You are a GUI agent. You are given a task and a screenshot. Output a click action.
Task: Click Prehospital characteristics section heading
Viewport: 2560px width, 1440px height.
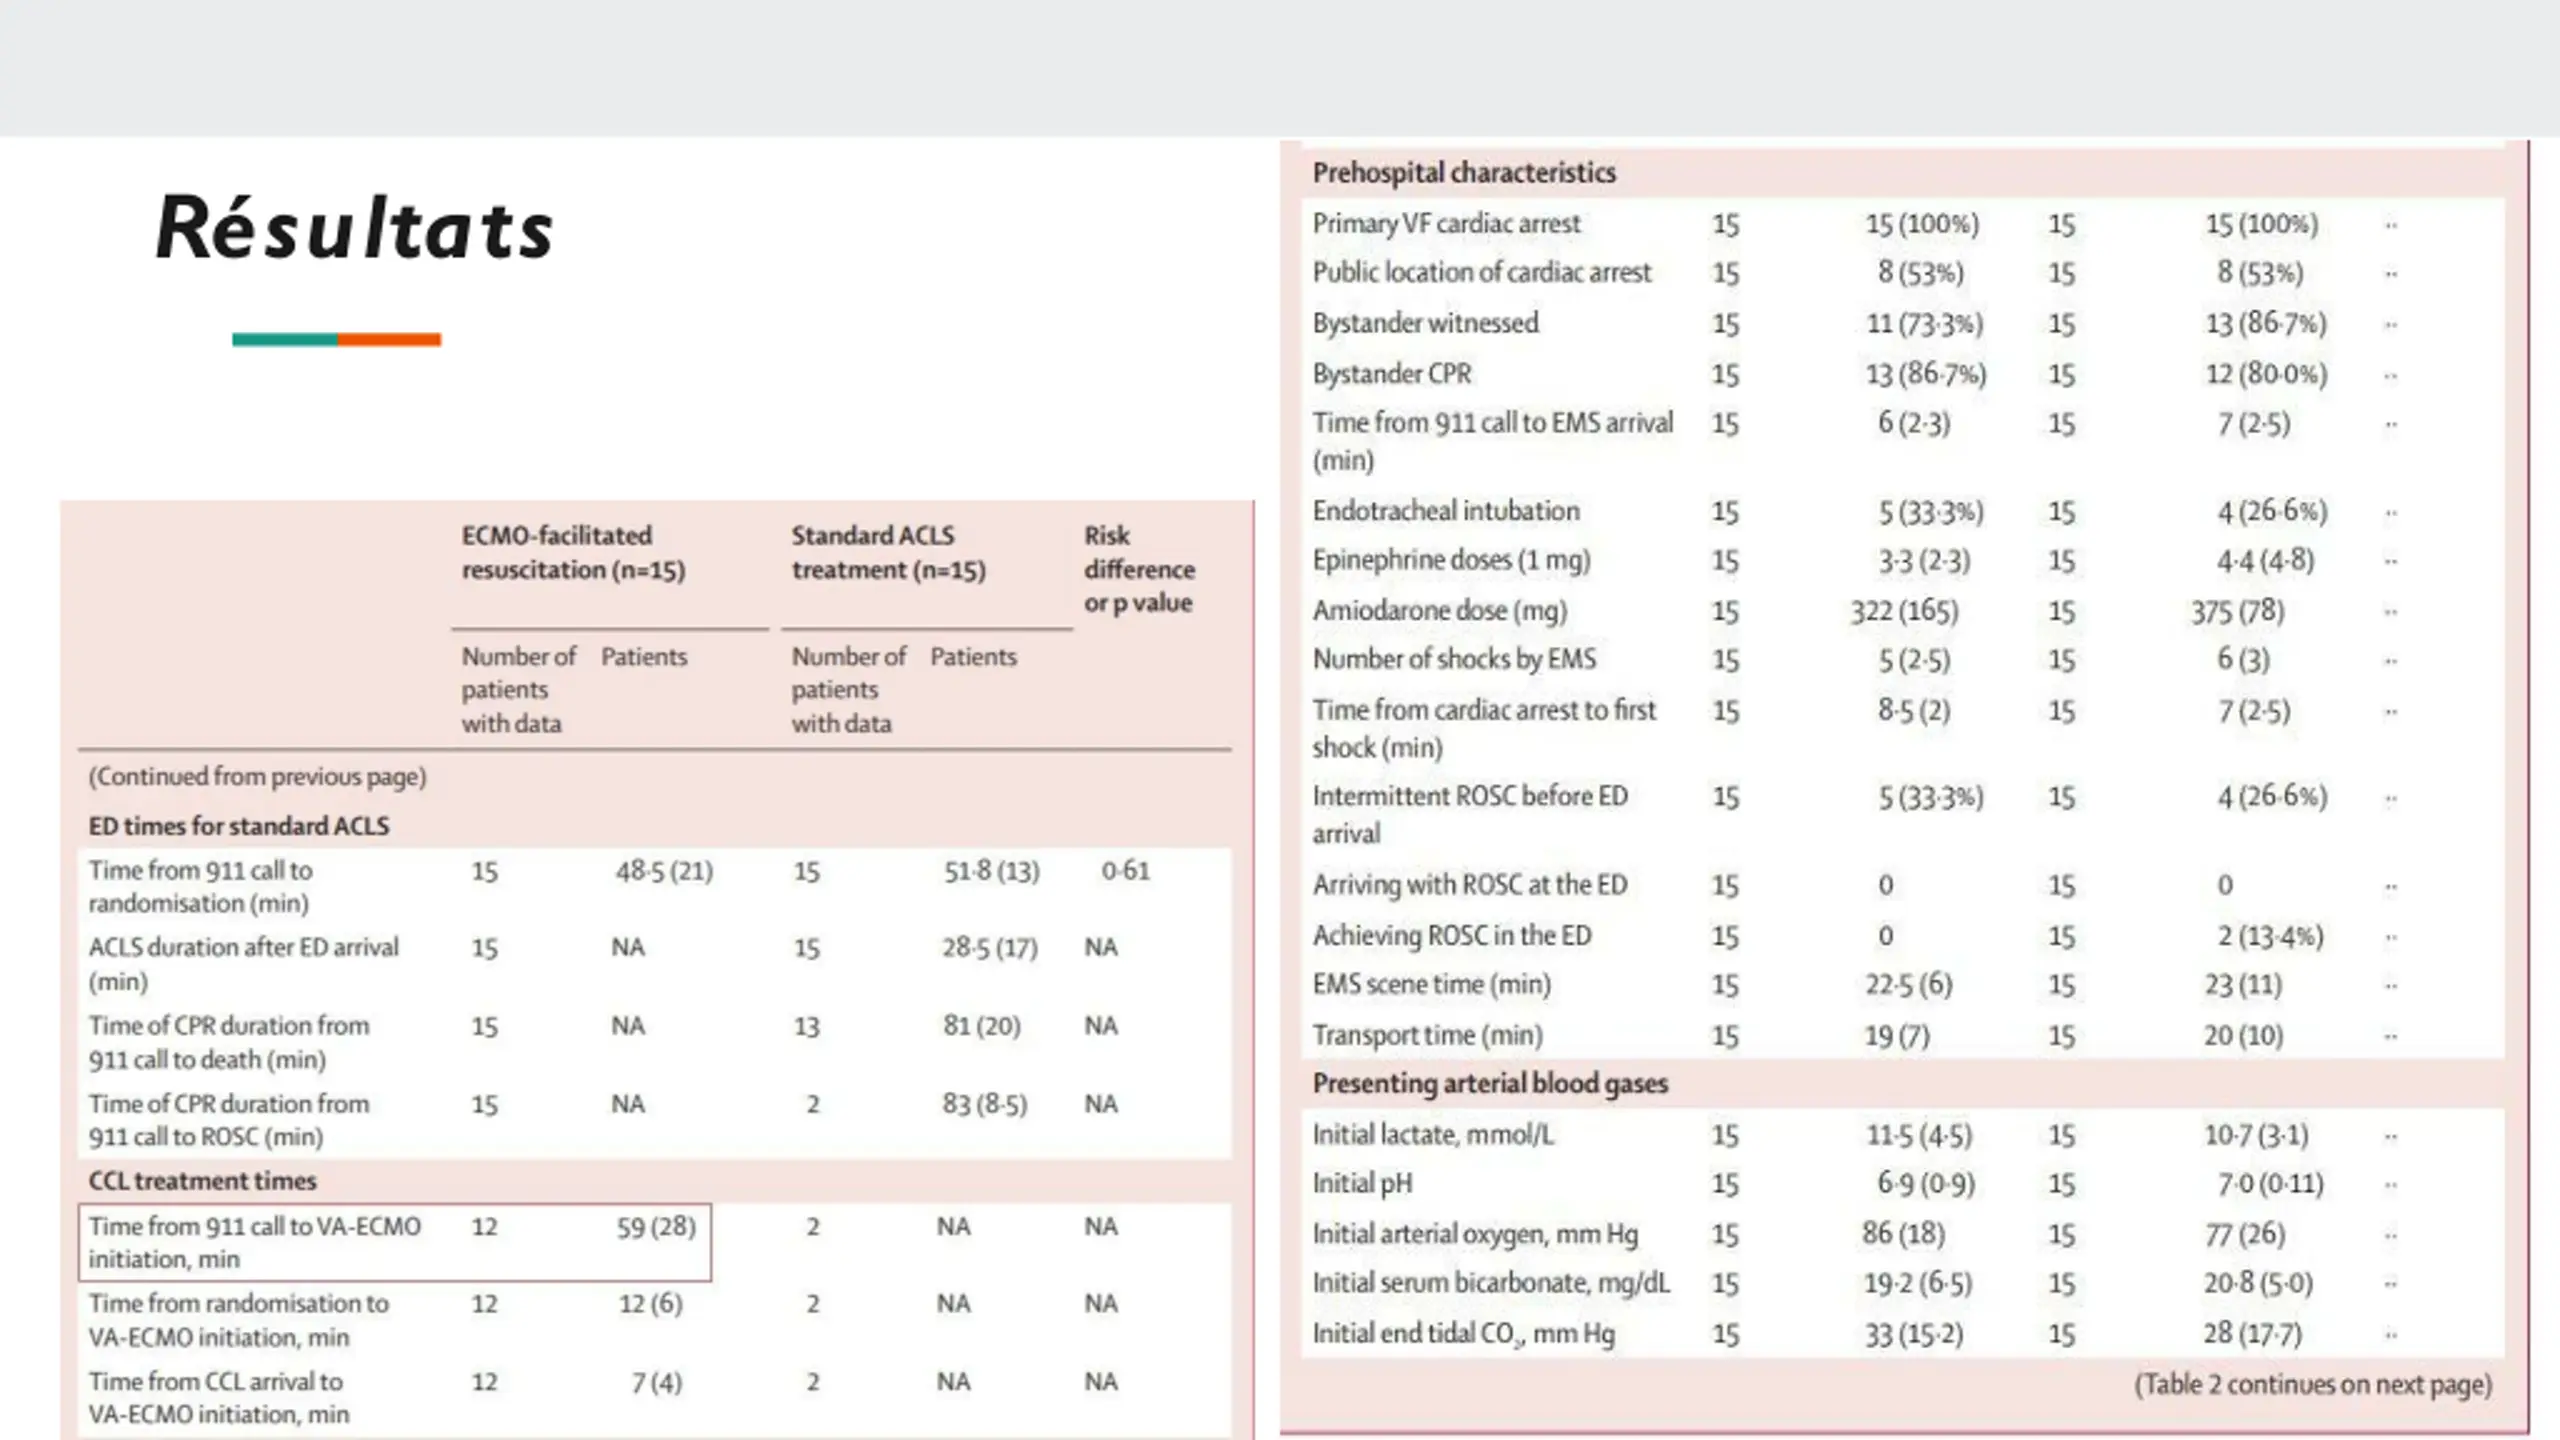tap(1464, 173)
